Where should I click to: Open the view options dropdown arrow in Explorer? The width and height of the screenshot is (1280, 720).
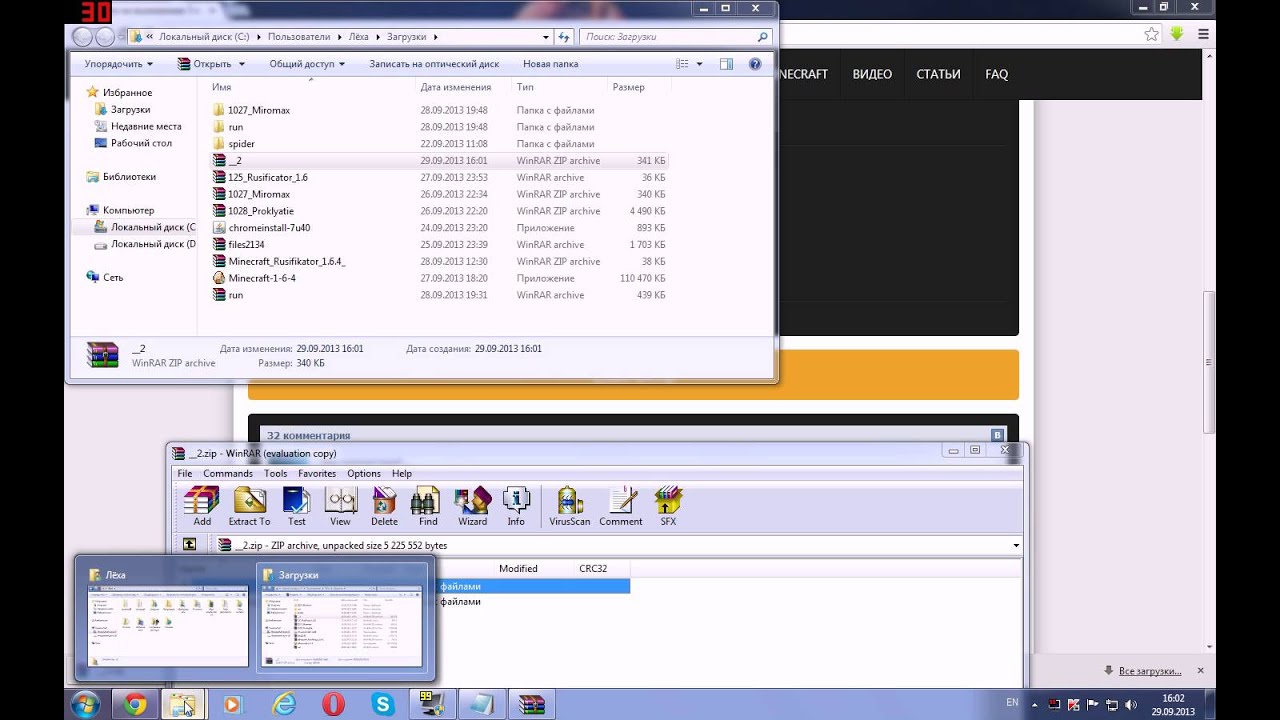pyautogui.click(x=699, y=64)
